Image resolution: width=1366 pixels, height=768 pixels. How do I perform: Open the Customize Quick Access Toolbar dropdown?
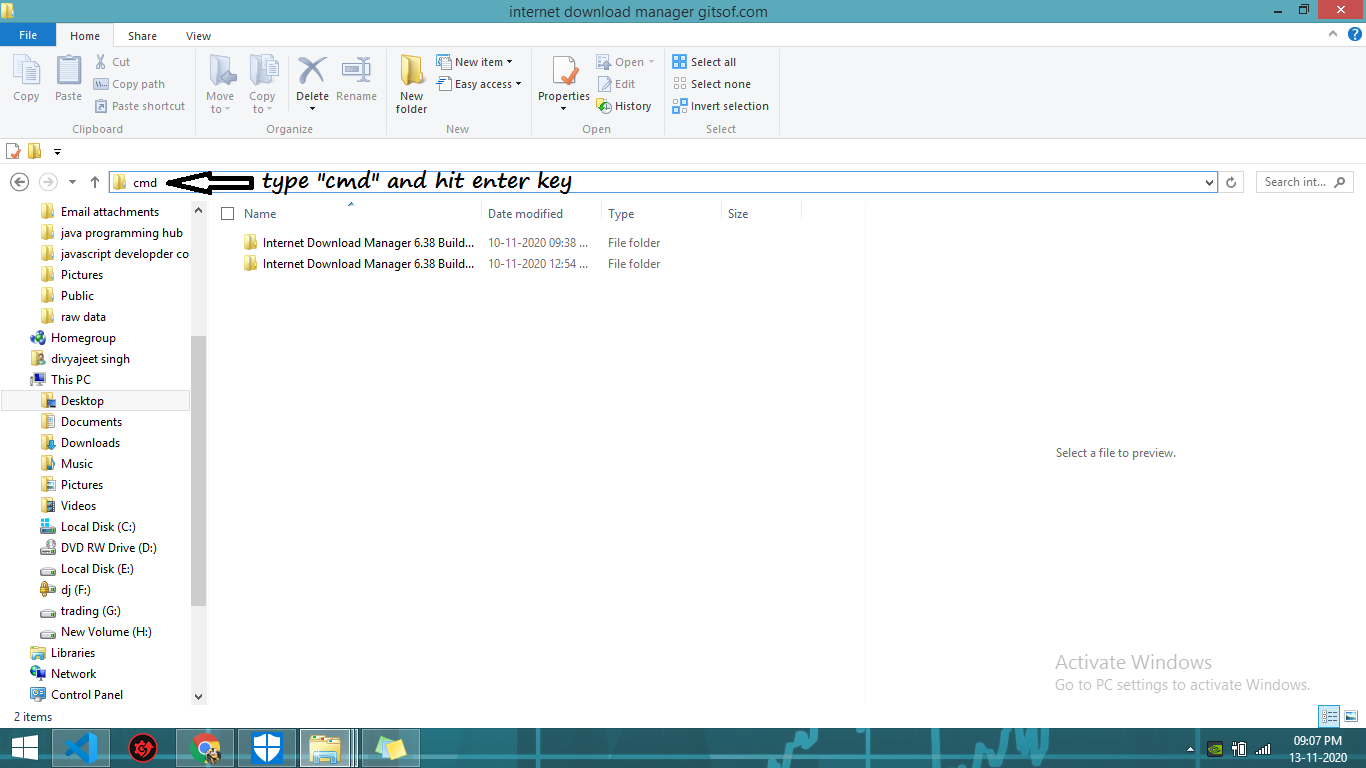point(57,152)
